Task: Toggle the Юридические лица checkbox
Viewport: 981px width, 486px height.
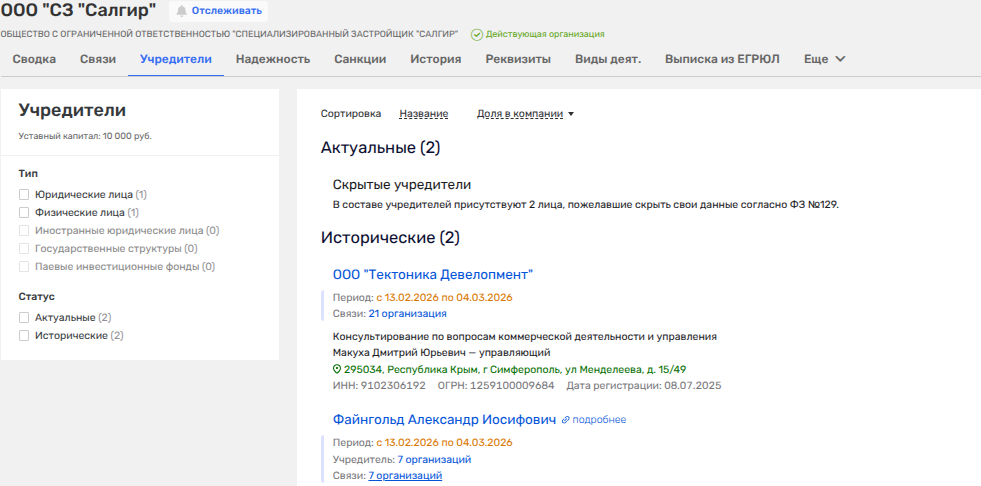Action: (x=24, y=195)
